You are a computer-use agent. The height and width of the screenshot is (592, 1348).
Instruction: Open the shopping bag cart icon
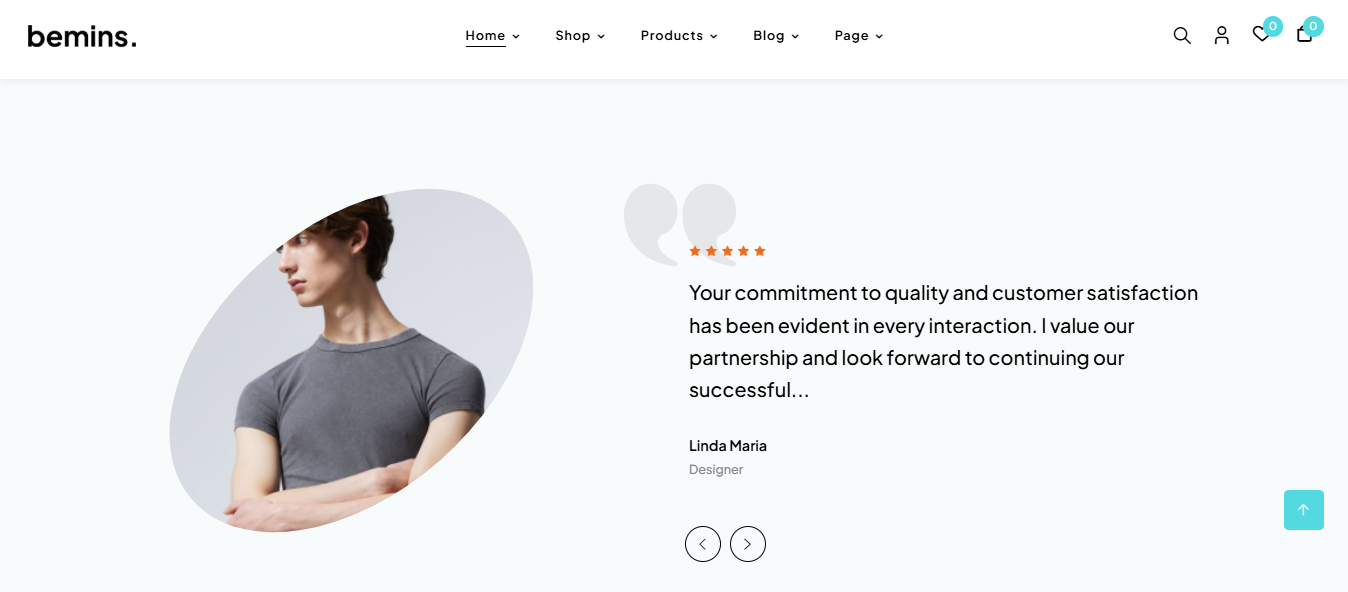click(1304, 34)
